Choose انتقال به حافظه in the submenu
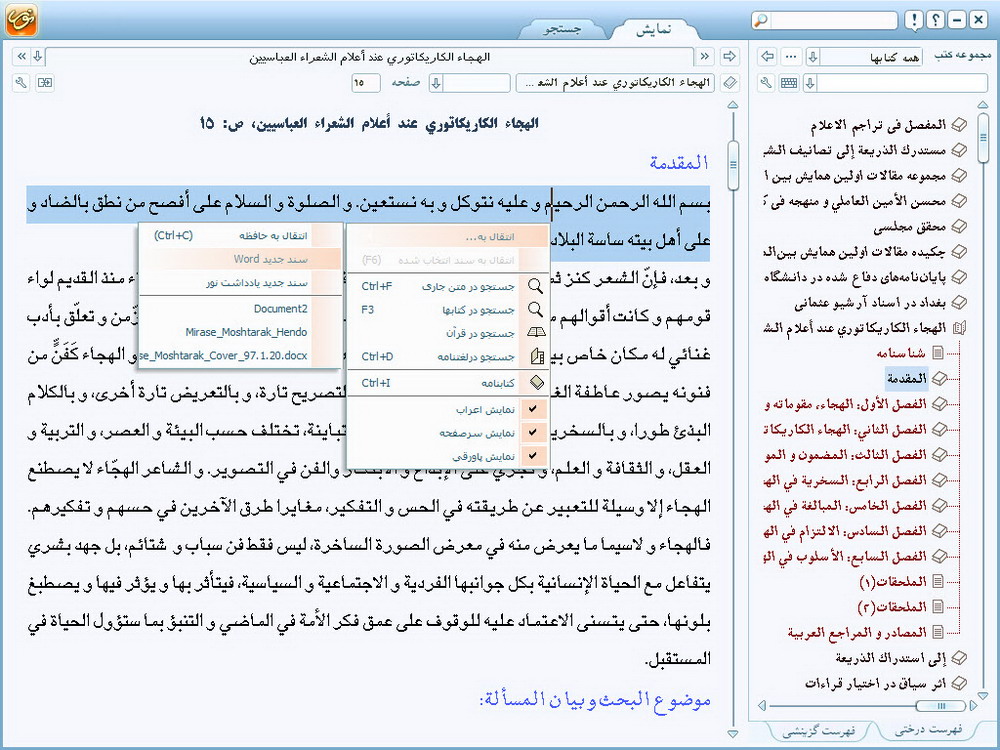 click(240, 235)
